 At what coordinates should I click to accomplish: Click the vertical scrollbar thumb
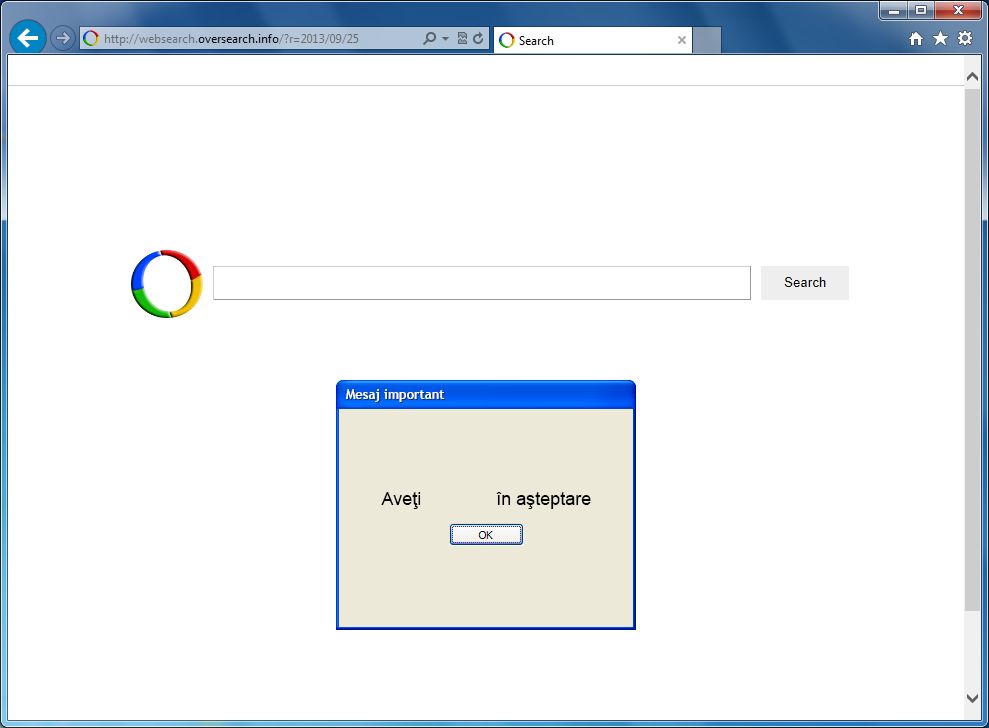click(972, 349)
